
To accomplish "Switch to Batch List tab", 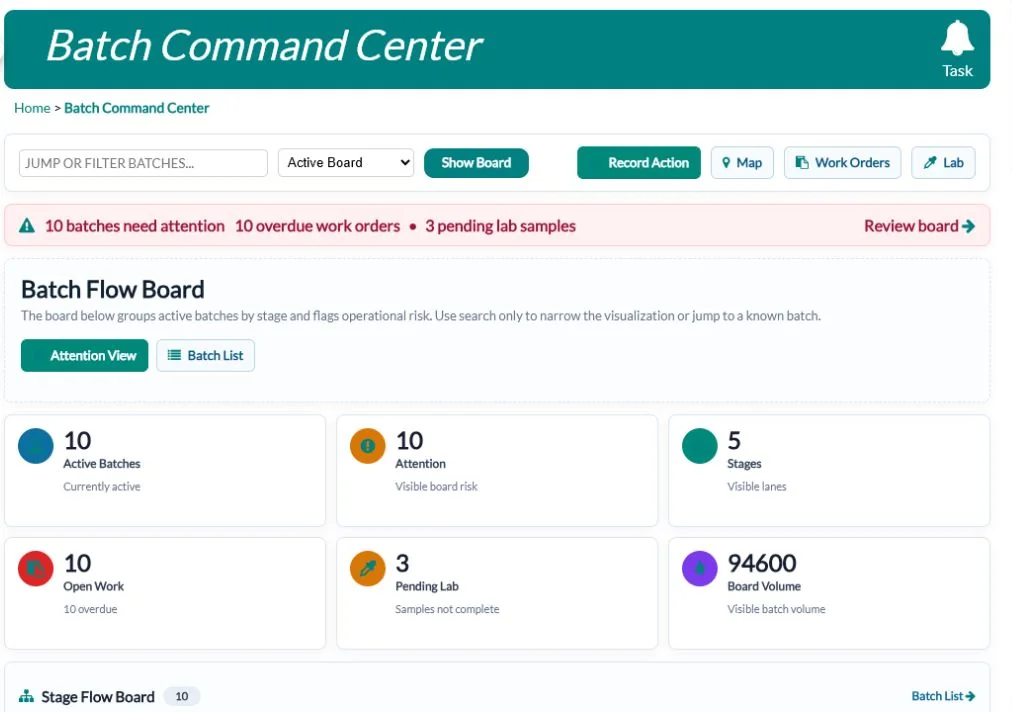I will (x=205, y=356).
